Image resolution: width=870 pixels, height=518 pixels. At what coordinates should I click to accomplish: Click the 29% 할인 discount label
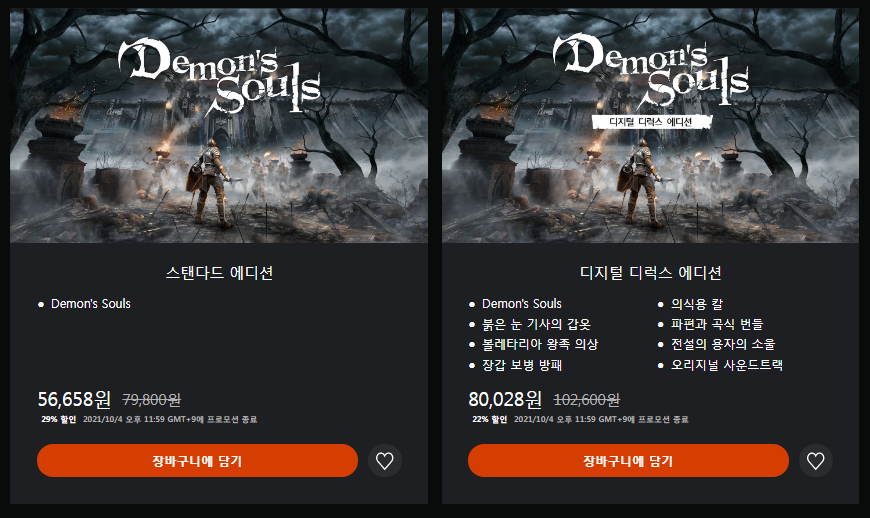point(58,419)
